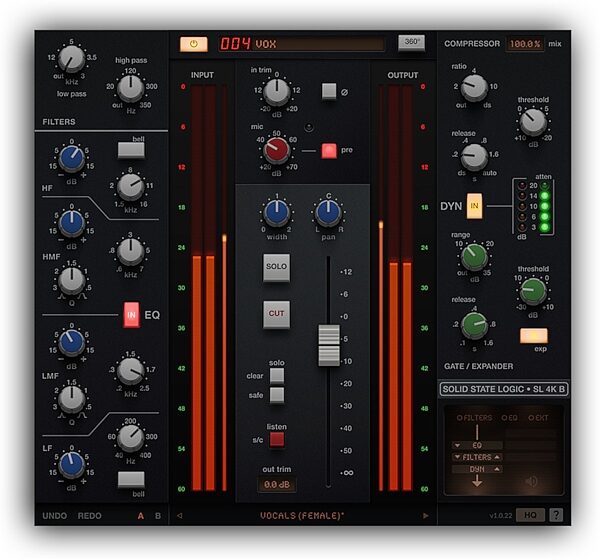Select FILTERS sidechain radio option
600x559 pixels.
click(x=474, y=418)
